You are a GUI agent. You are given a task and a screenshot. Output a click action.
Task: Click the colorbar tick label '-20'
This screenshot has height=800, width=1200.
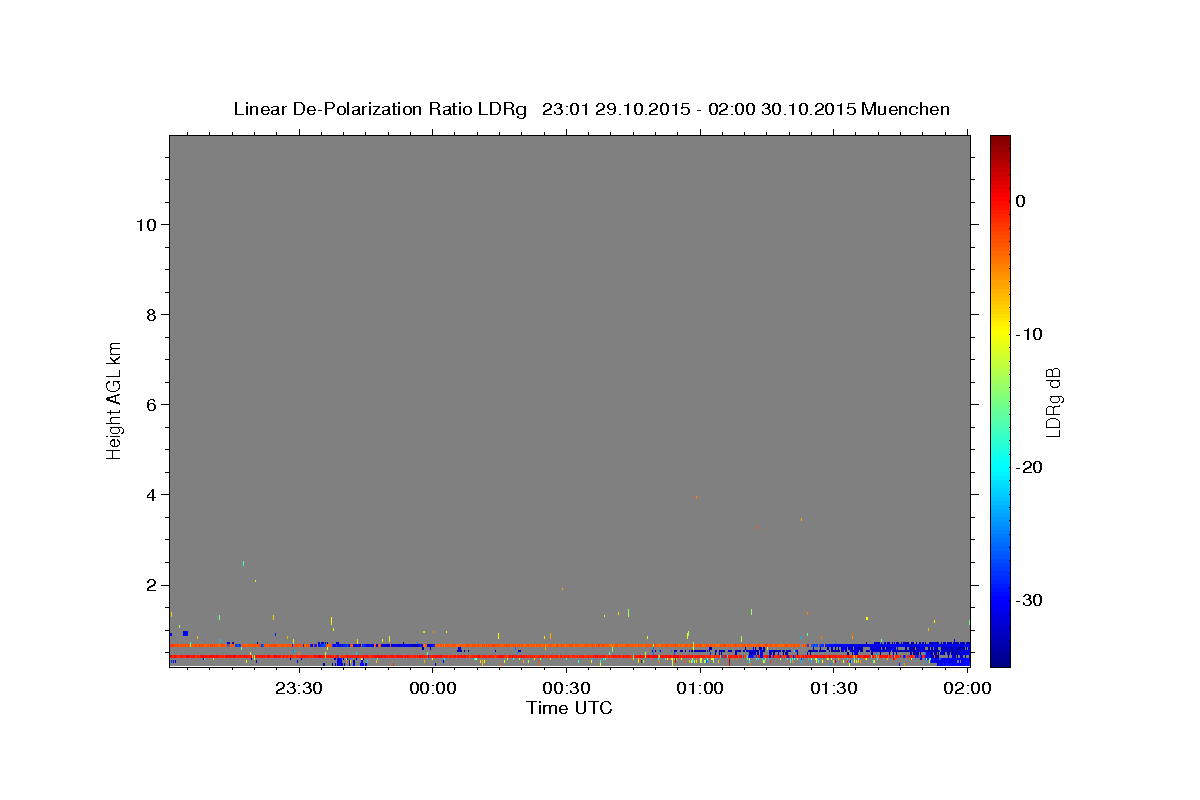coord(1029,467)
